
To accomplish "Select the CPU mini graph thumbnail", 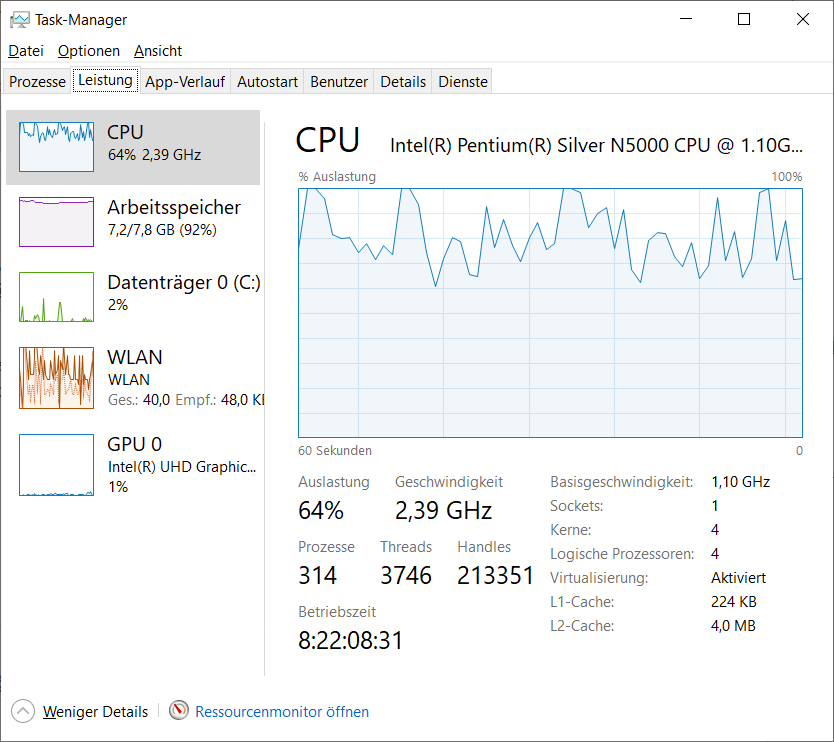I will (x=56, y=147).
